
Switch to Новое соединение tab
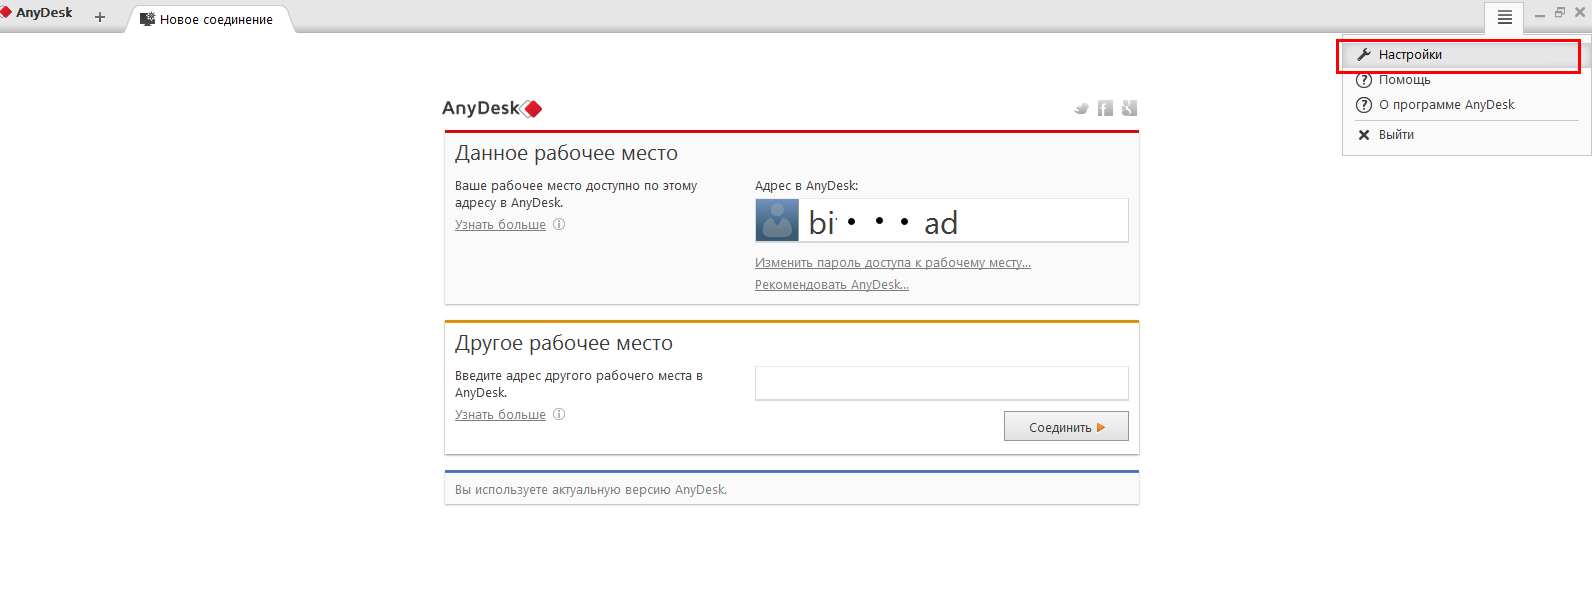click(208, 19)
